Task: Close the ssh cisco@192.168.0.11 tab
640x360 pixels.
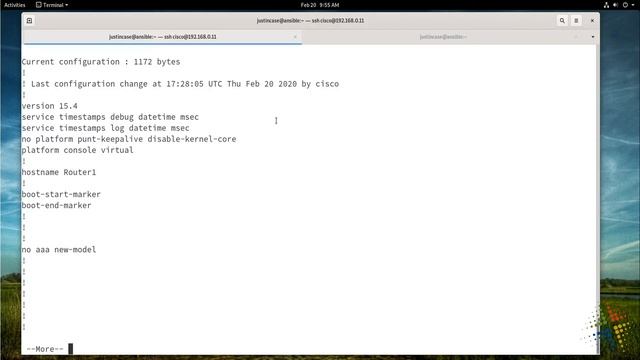Action: (x=295, y=37)
